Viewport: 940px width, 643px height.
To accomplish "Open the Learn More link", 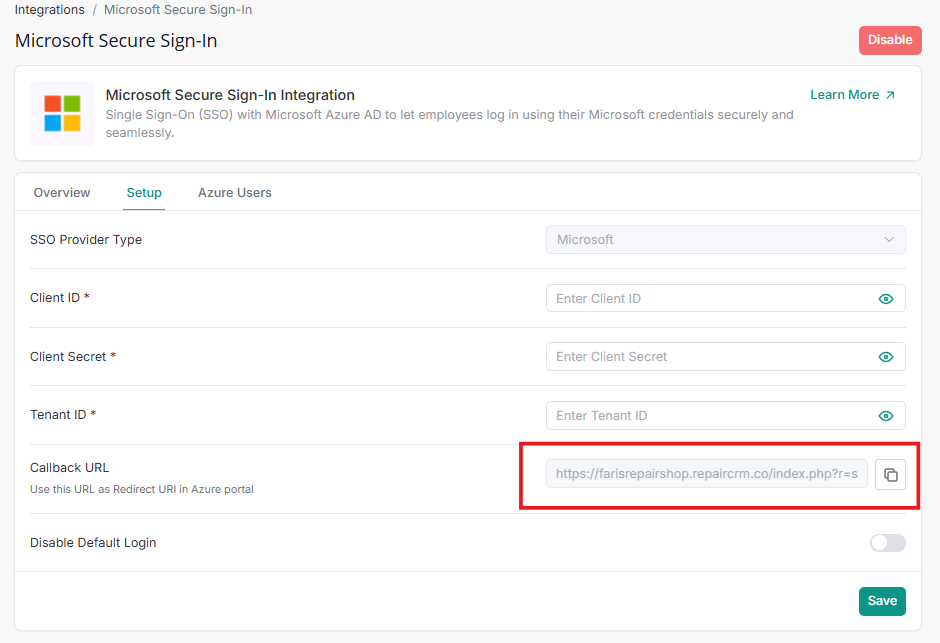I will pos(844,95).
